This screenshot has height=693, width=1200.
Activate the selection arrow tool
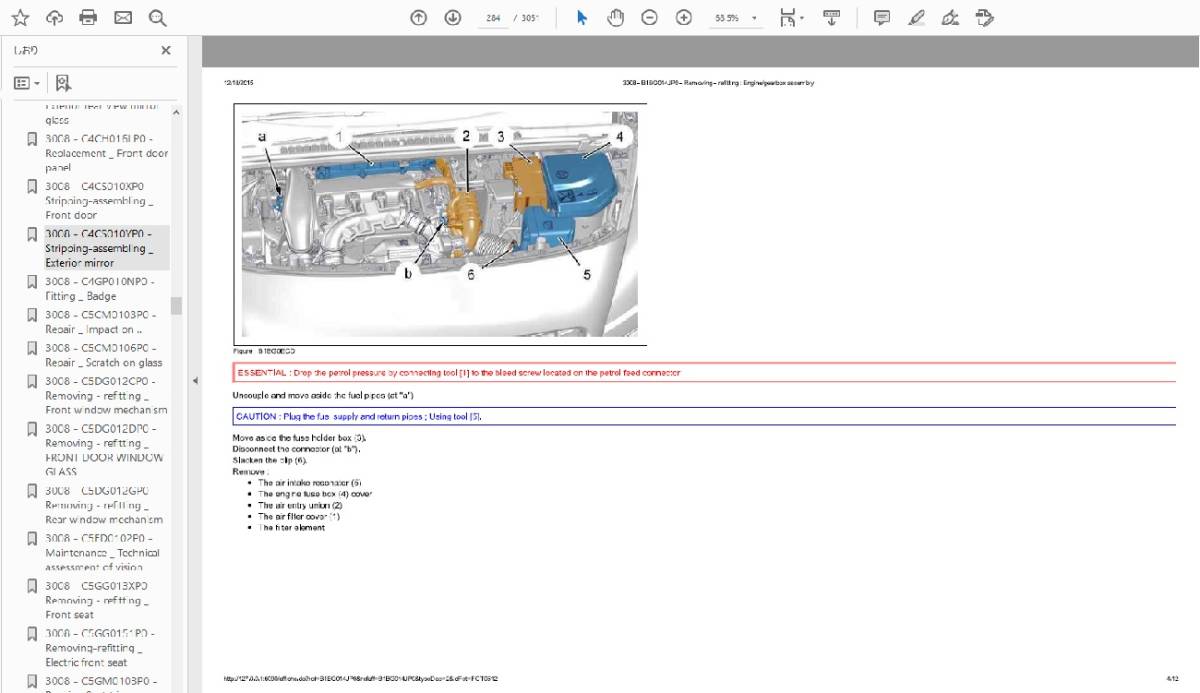click(582, 18)
